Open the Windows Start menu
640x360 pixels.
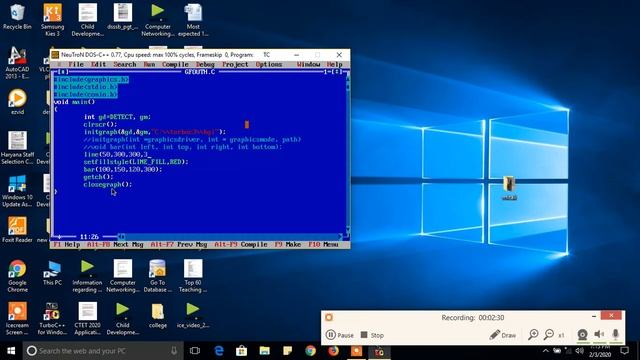(11, 351)
